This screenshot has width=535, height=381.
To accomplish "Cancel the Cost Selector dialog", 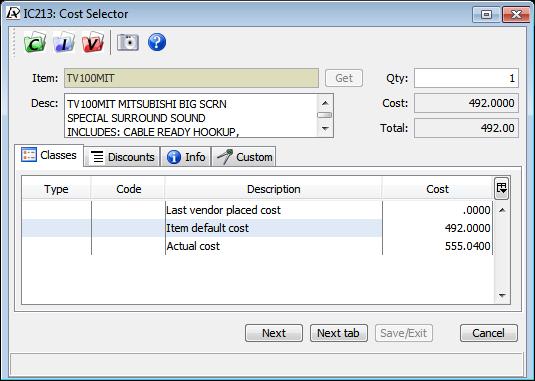I will 489,333.
